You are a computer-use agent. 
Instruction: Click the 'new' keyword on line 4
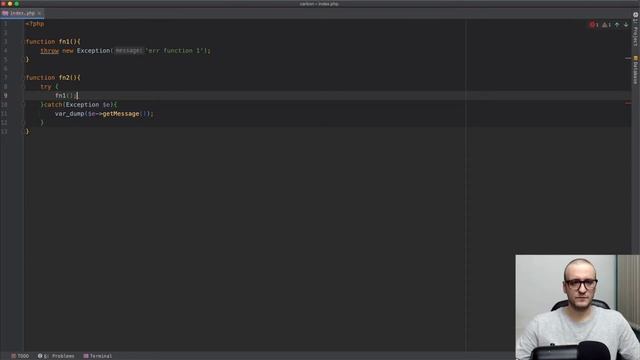68,51
